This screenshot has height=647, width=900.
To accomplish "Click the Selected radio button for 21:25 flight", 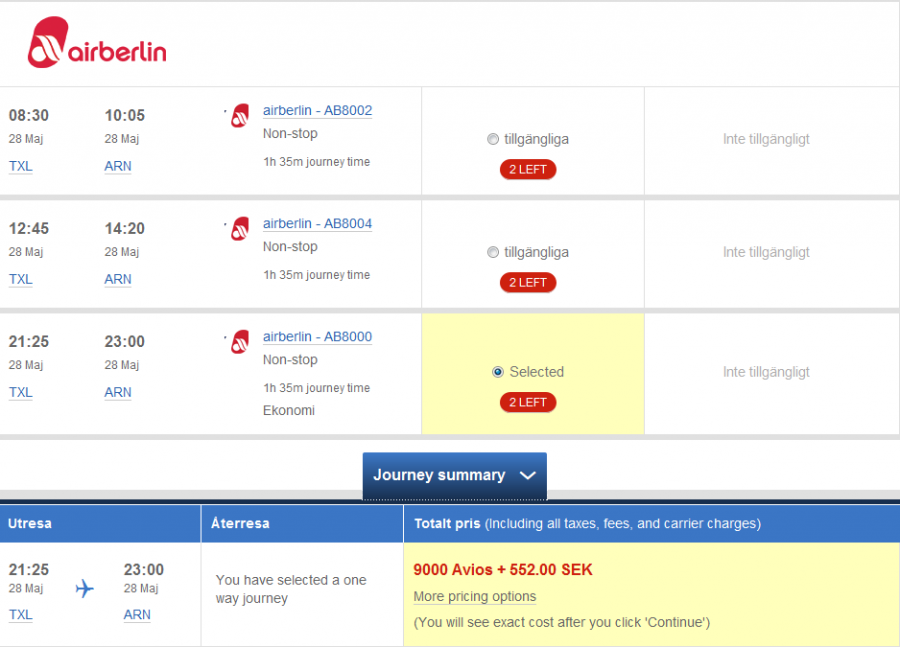I will click(x=498, y=372).
